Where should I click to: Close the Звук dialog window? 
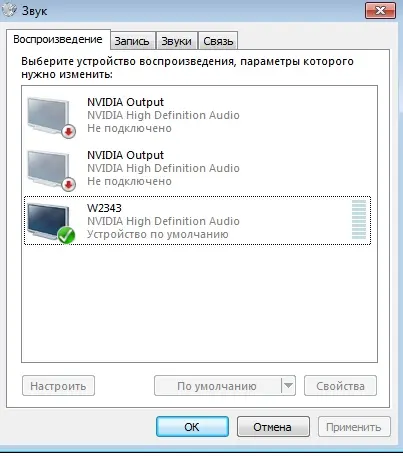point(380,10)
